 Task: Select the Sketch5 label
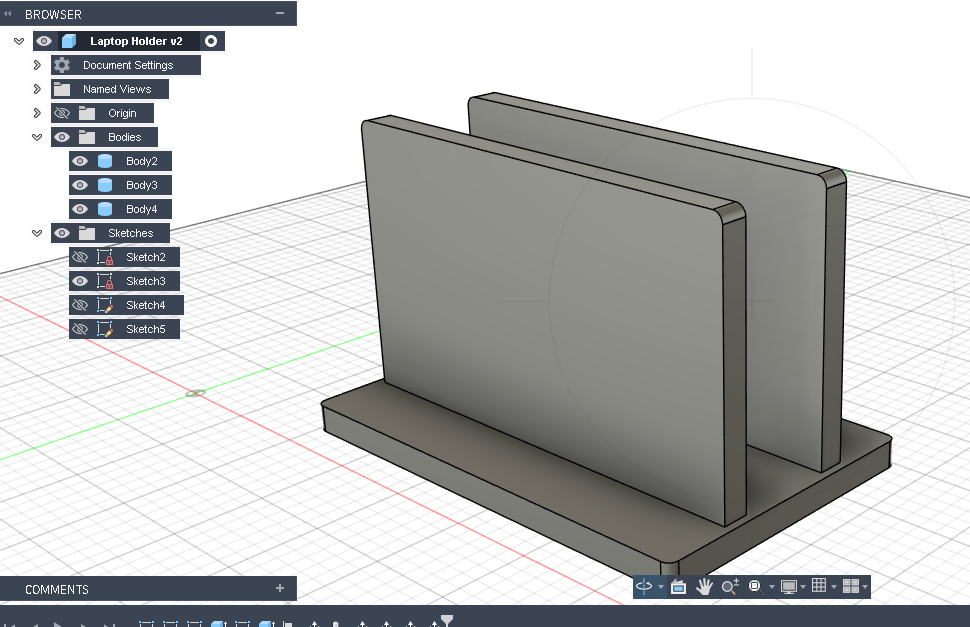coord(146,329)
